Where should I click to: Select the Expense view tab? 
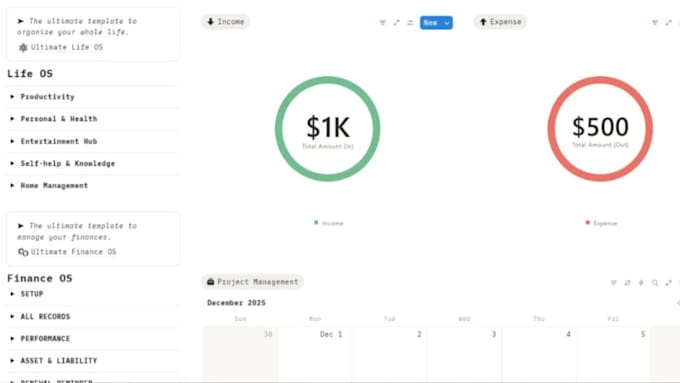(500, 22)
